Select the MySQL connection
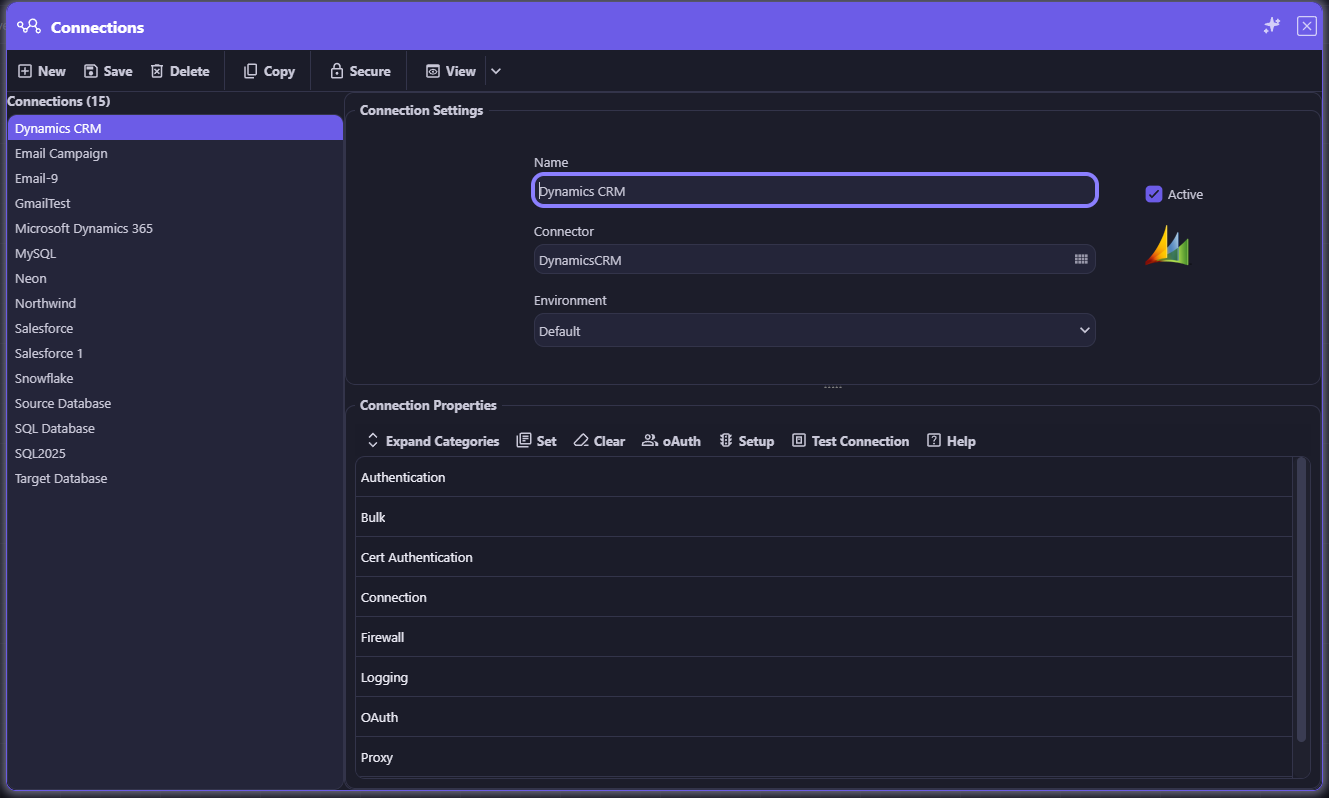 [175, 253]
